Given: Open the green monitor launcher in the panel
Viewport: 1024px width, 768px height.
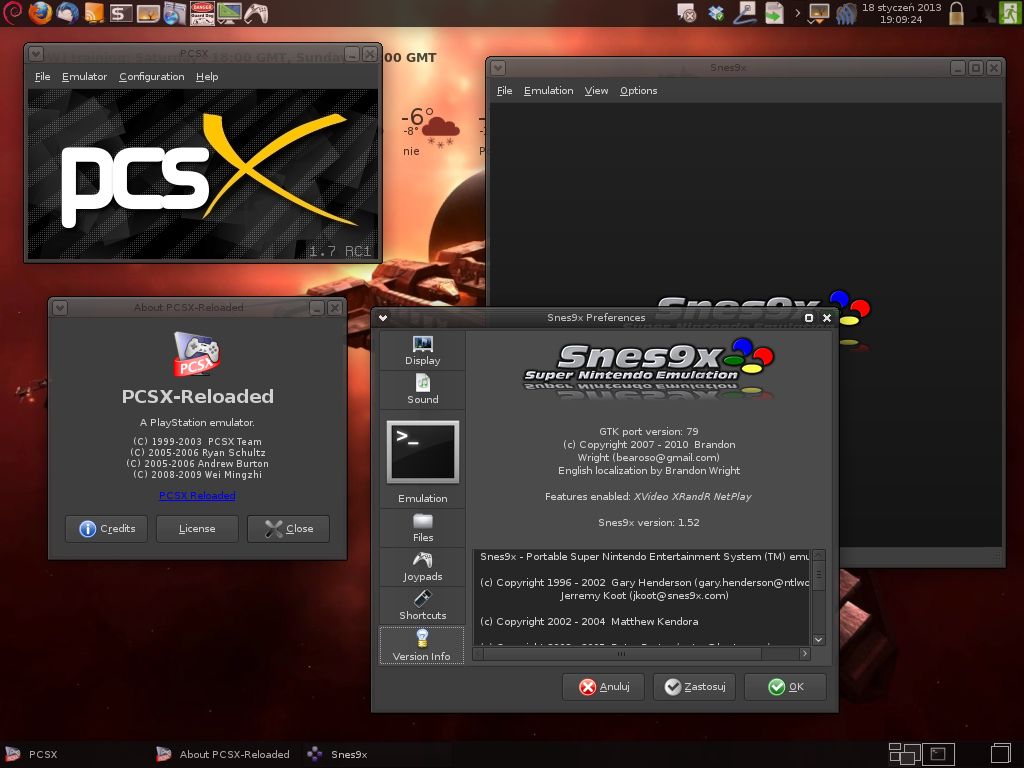Looking at the screenshot, I should pos(229,13).
